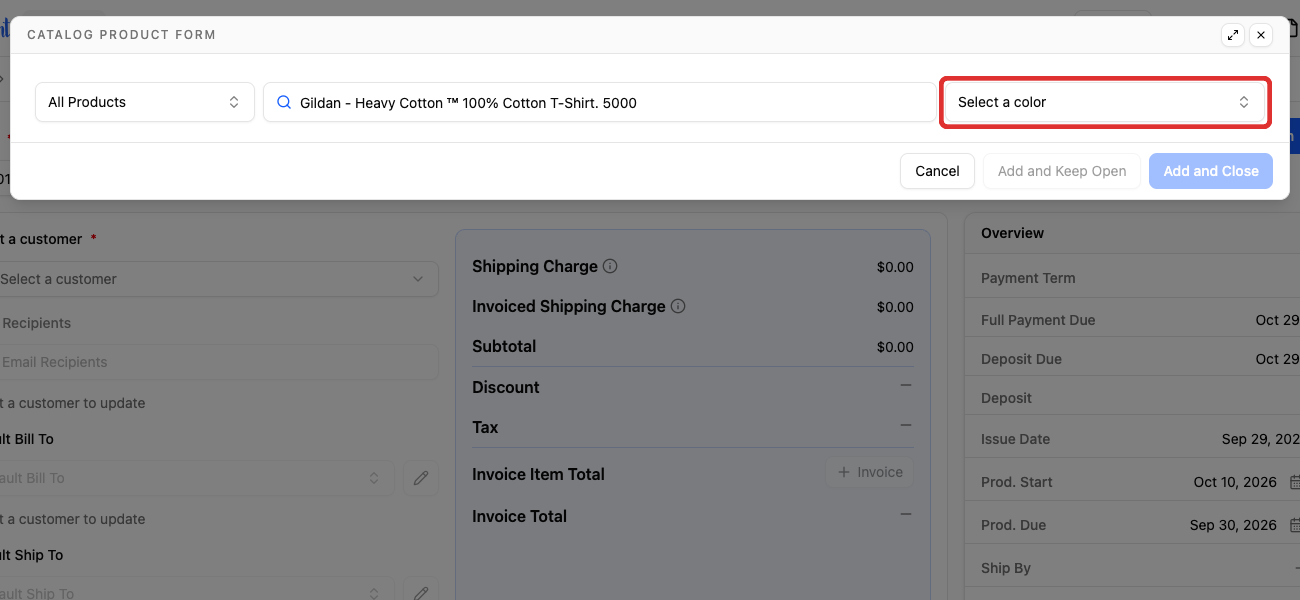Click the Full Payment Due label

click(x=1038, y=320)
